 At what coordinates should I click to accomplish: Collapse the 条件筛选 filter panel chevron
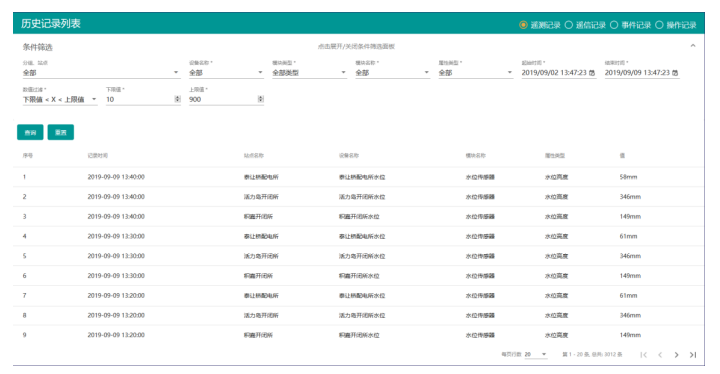pos(693,45)
